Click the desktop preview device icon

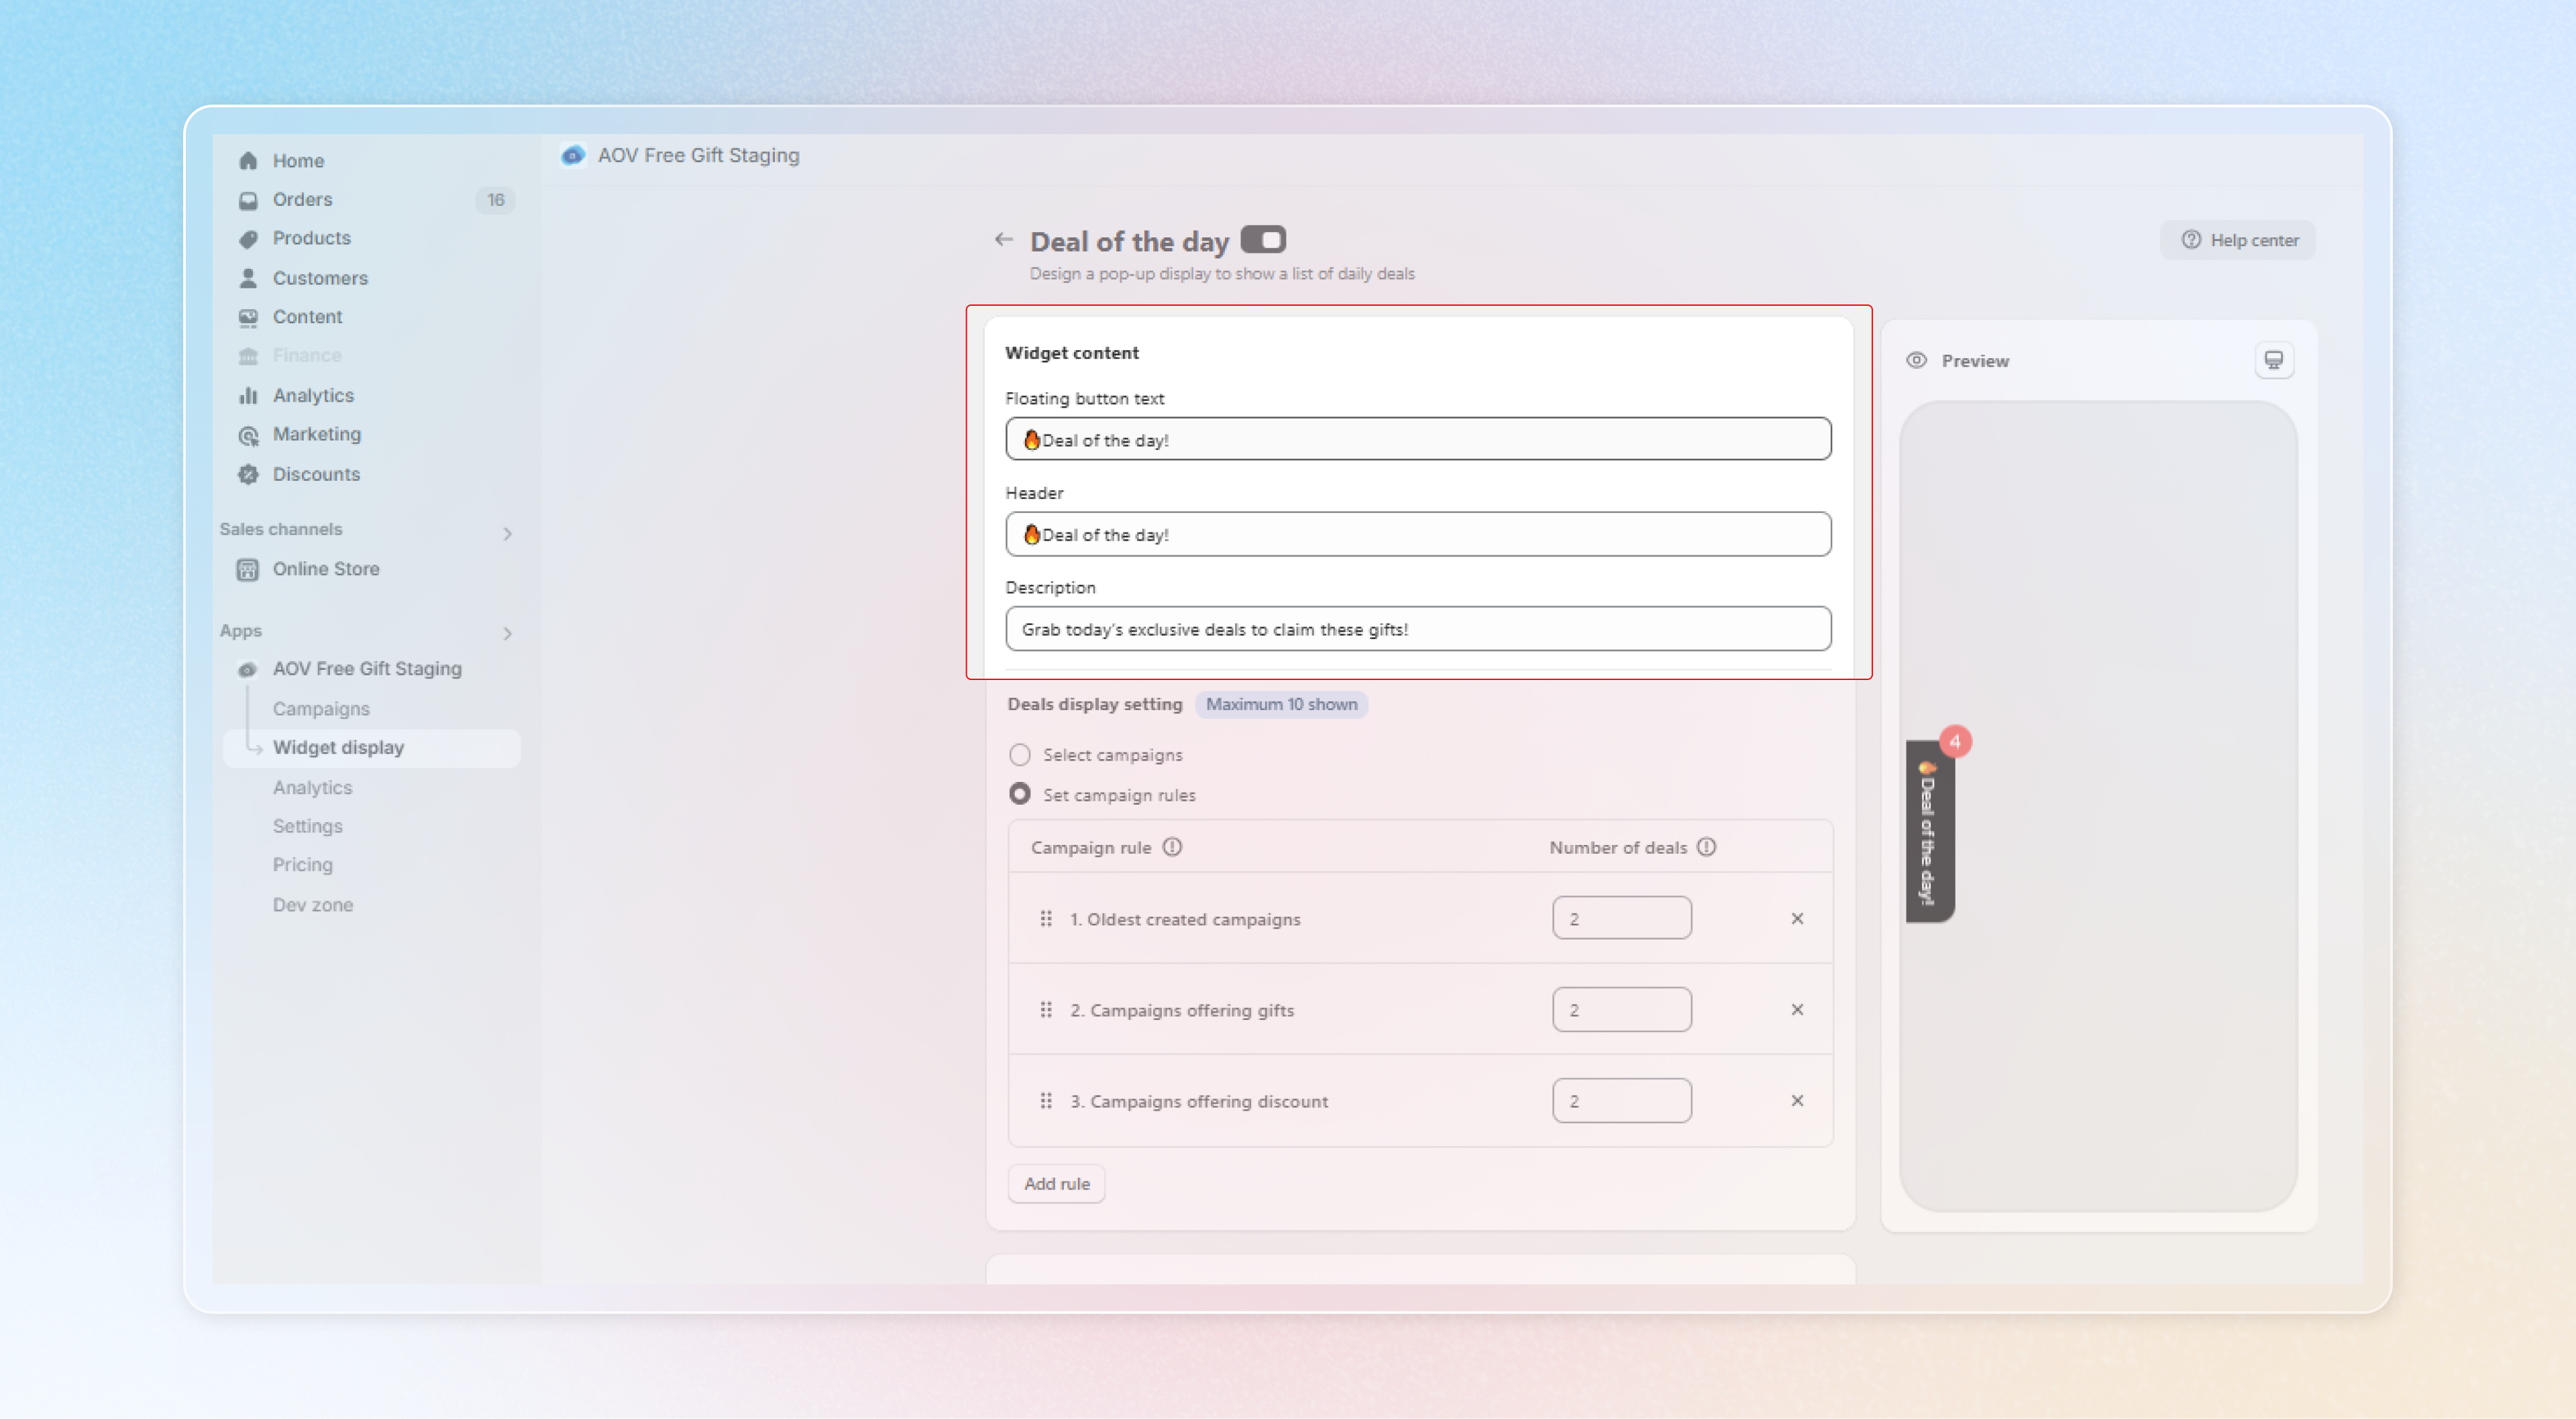point(2273,360)
